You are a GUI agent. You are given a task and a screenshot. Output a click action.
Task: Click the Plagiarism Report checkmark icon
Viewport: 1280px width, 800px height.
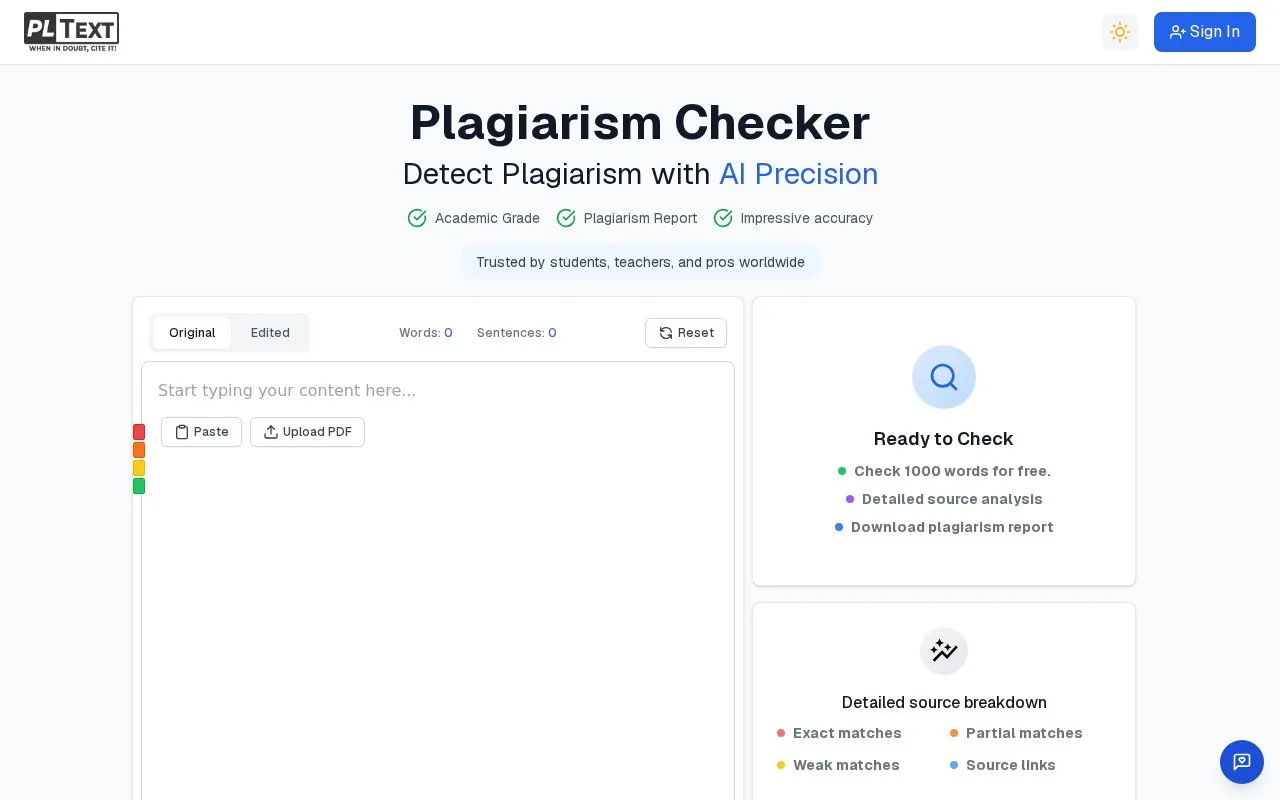(566, 218)
